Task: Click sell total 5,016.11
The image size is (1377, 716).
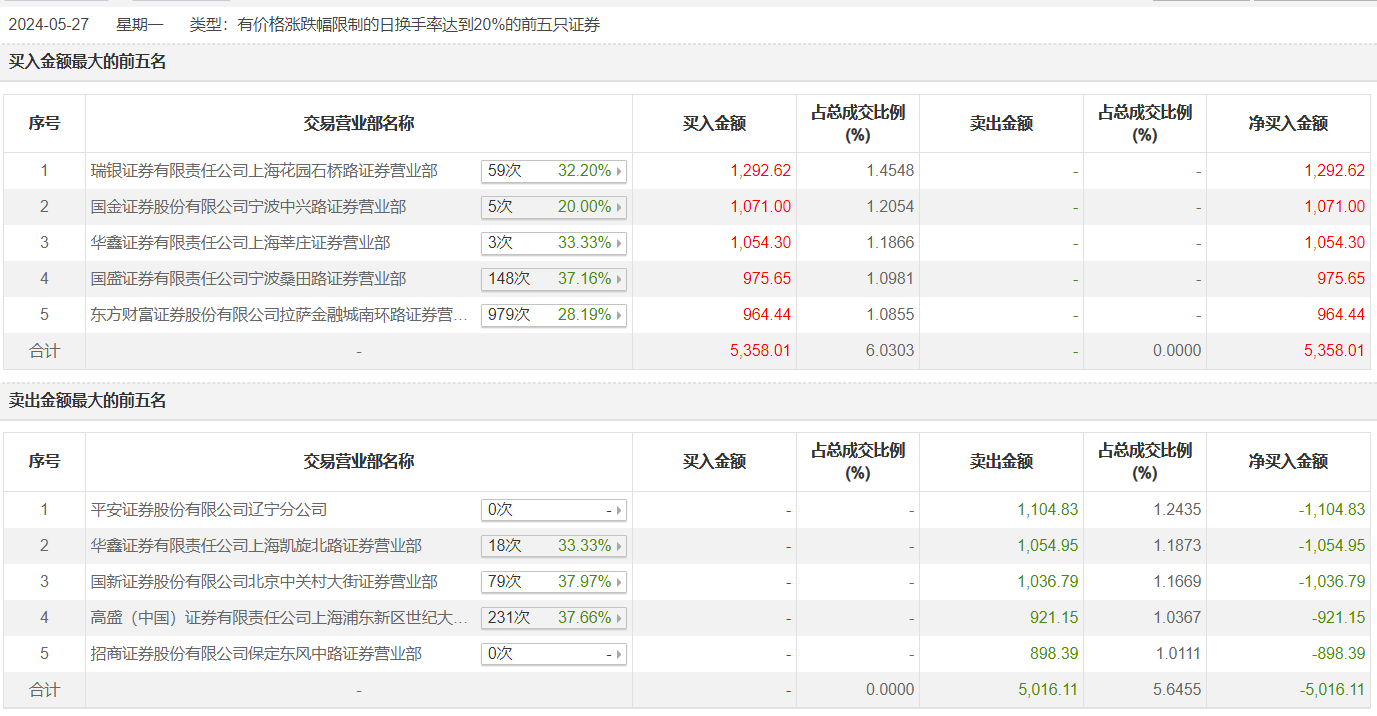Action: click(1048, 690)
